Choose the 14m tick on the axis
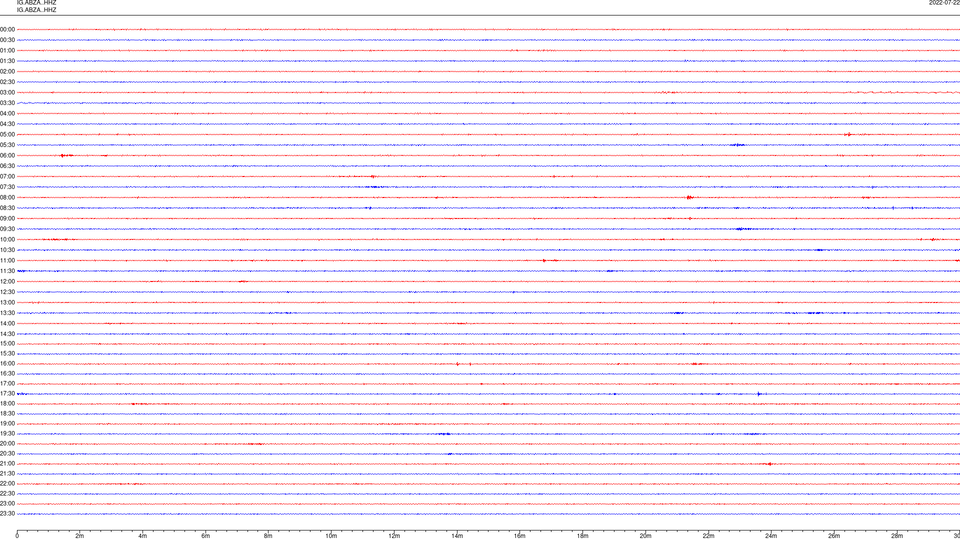 pyautogui.click(x=457, y=536)
